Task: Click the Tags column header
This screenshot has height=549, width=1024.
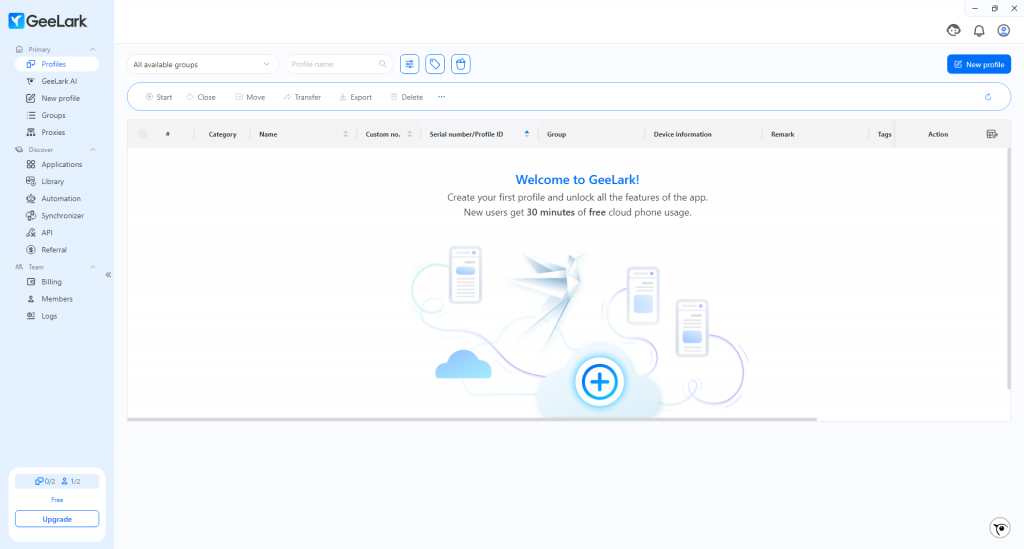Action: 884,134
